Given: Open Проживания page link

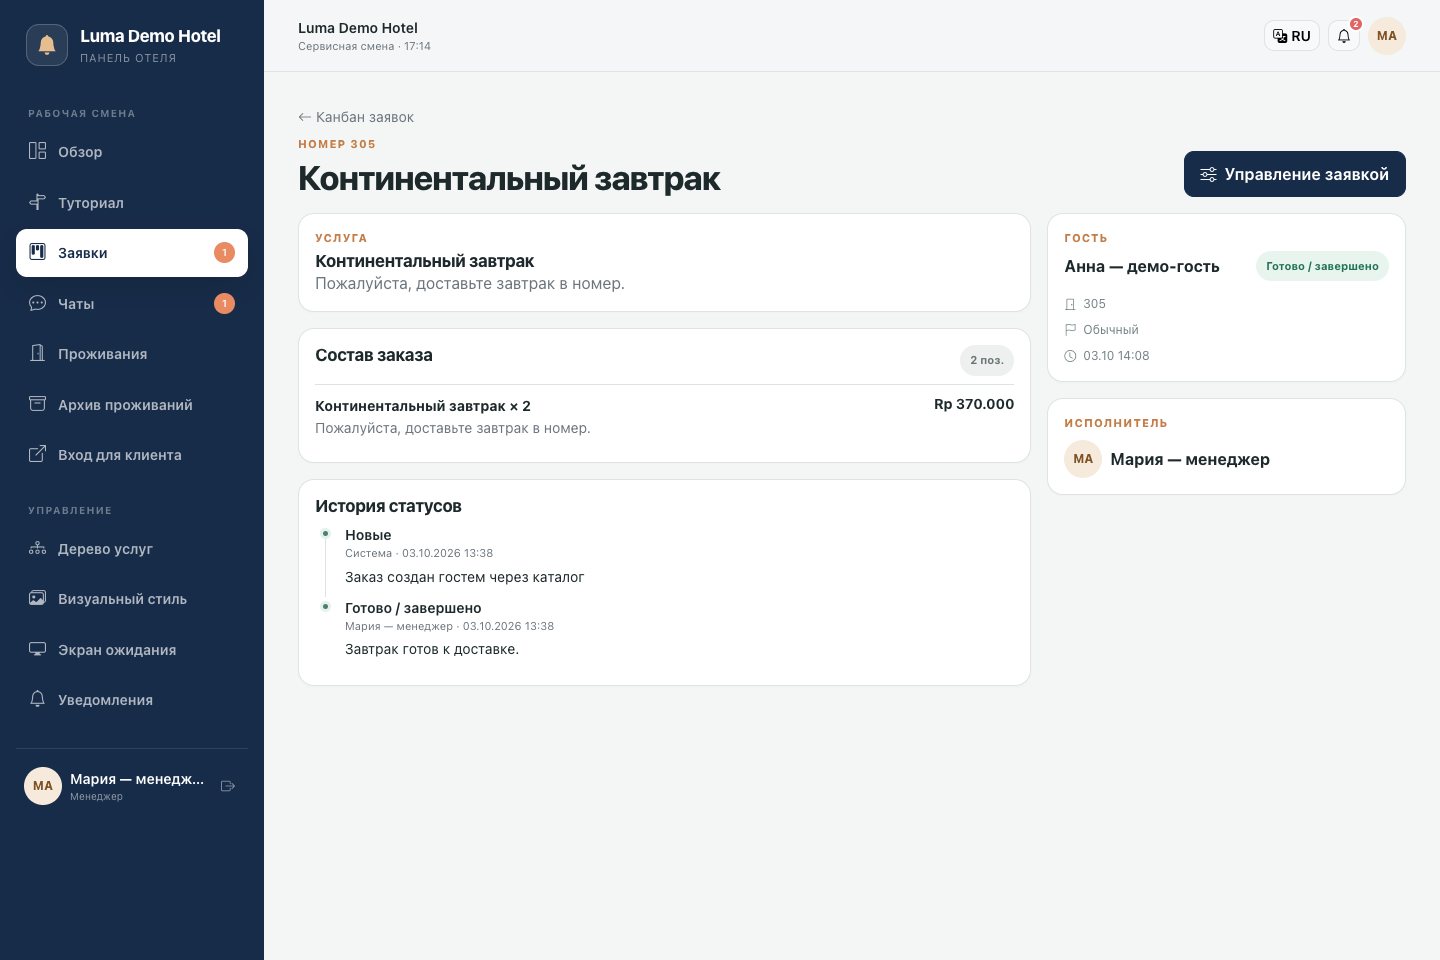Looking at the screenshot, I should pyautogui.click(x=132, y=354).
